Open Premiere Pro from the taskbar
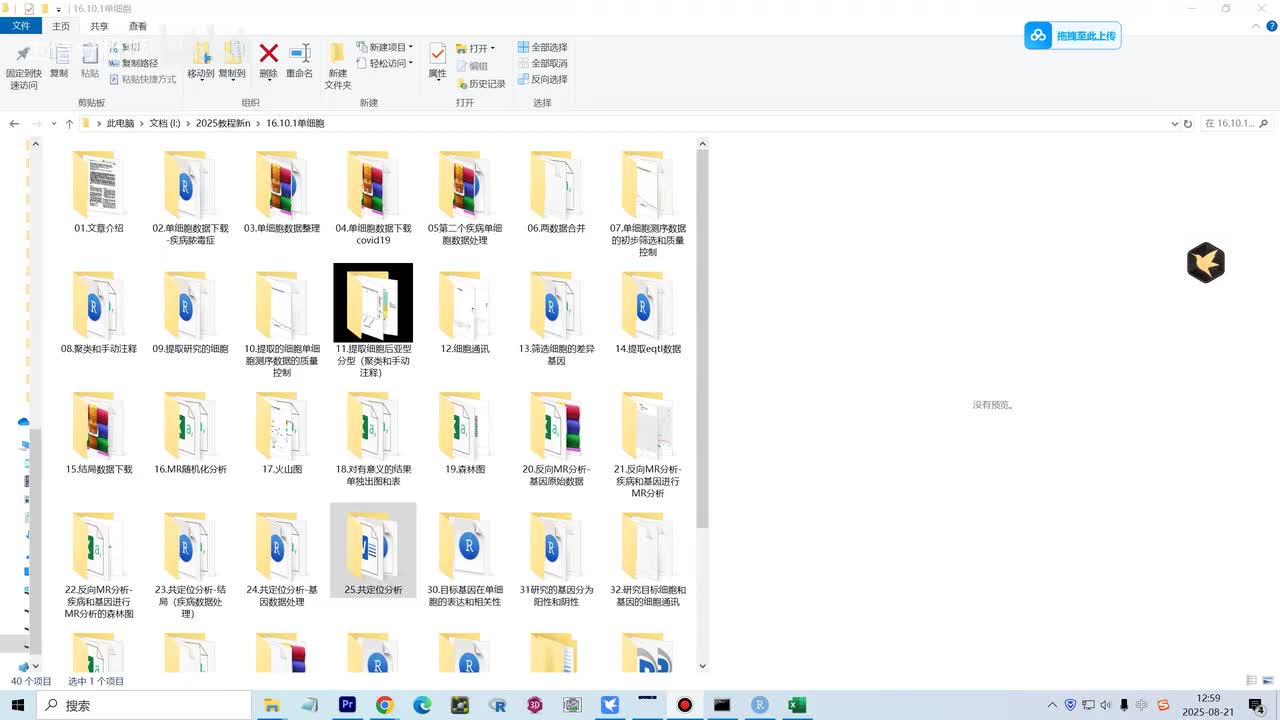Screen dimensions: 1280x720 point(347,705)
